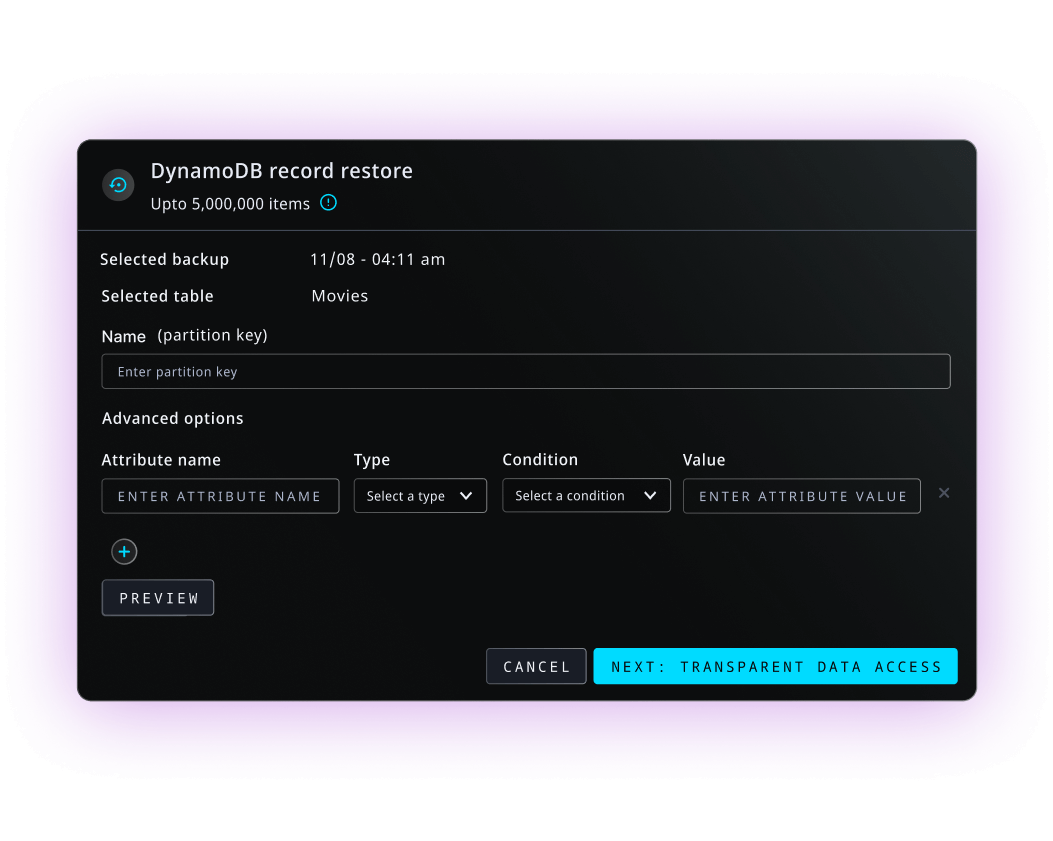Click the 'Value' column label
The height and width of the screenshot is (841, 1053).
tap(704, 460)
